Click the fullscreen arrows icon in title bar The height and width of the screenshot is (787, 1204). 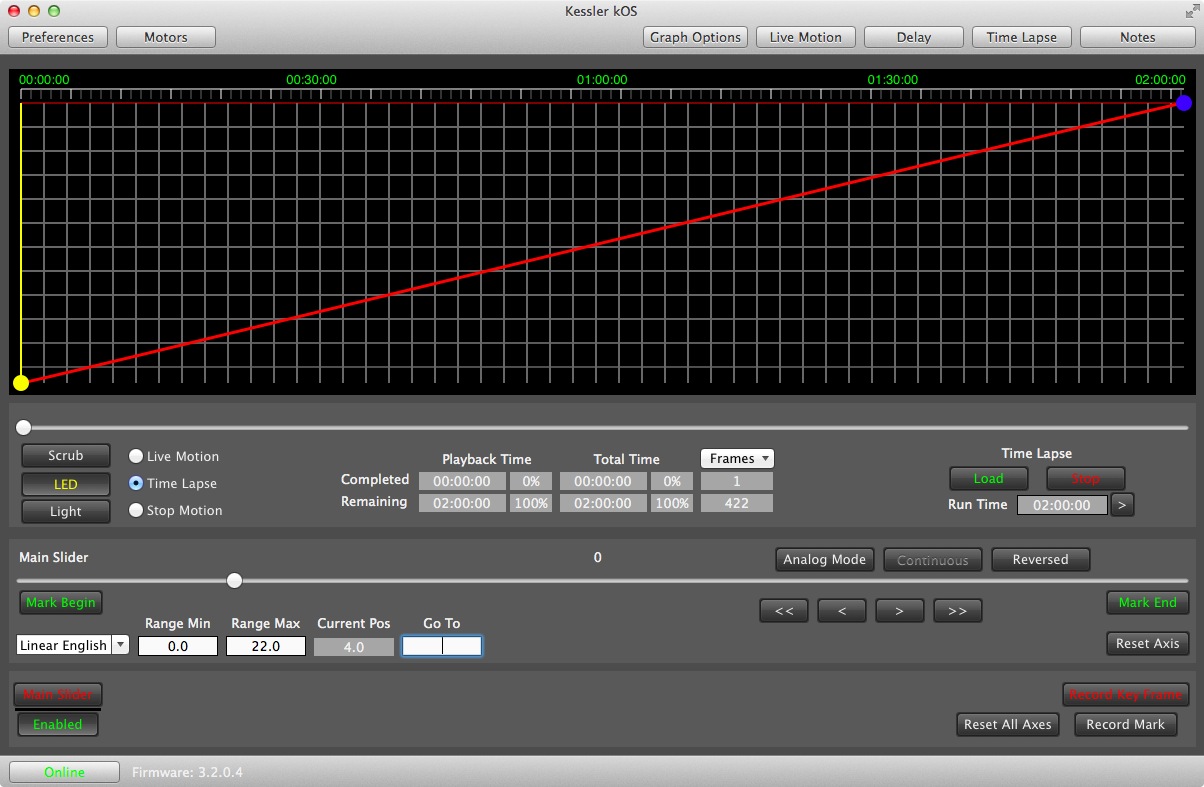coord(1190,11)
